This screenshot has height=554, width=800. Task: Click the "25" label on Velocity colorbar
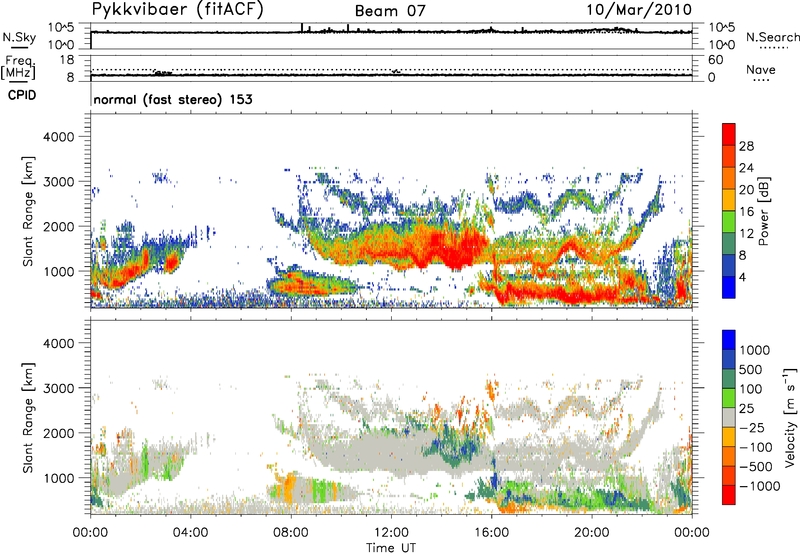pos(746,409)
